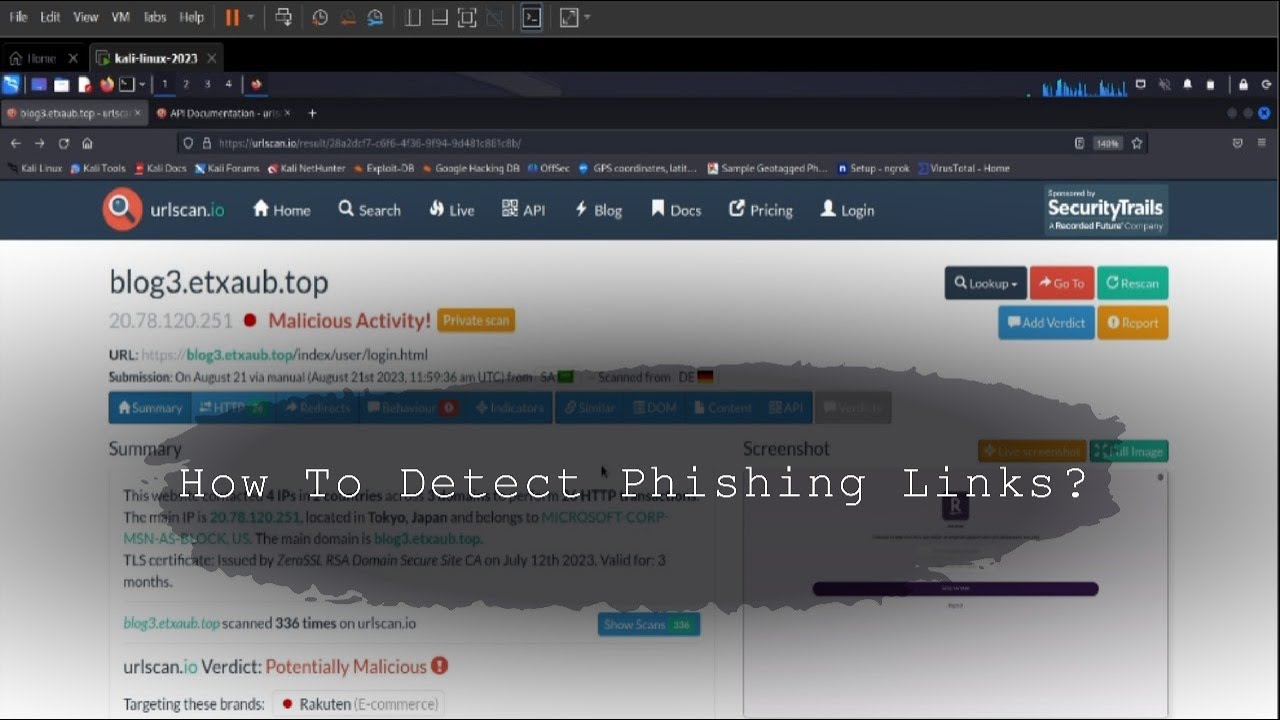Open urlscan Docs page
Screen dimensions: 1280x720
click(x=676, y=209)
